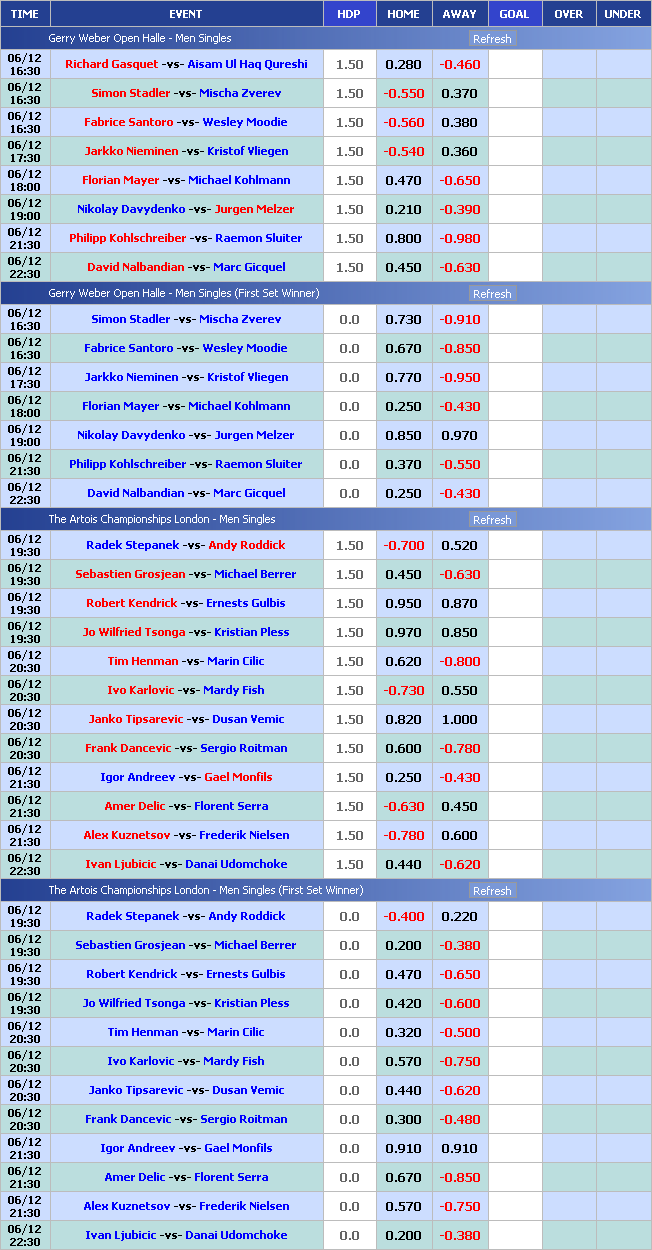
Task: Click away odds 0.600 for Kuznetsov vs Nielsen
Action: [459, 836]
